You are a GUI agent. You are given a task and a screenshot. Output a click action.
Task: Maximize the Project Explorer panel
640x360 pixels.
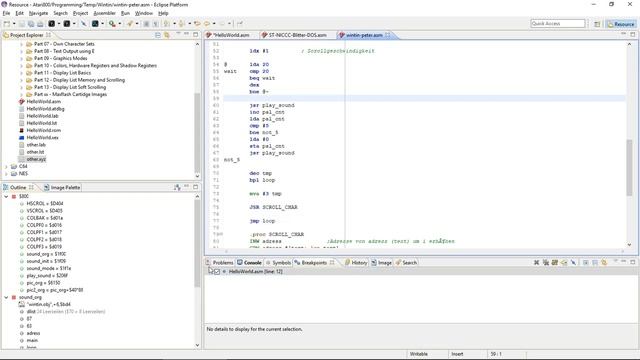[x=196, y=35]
